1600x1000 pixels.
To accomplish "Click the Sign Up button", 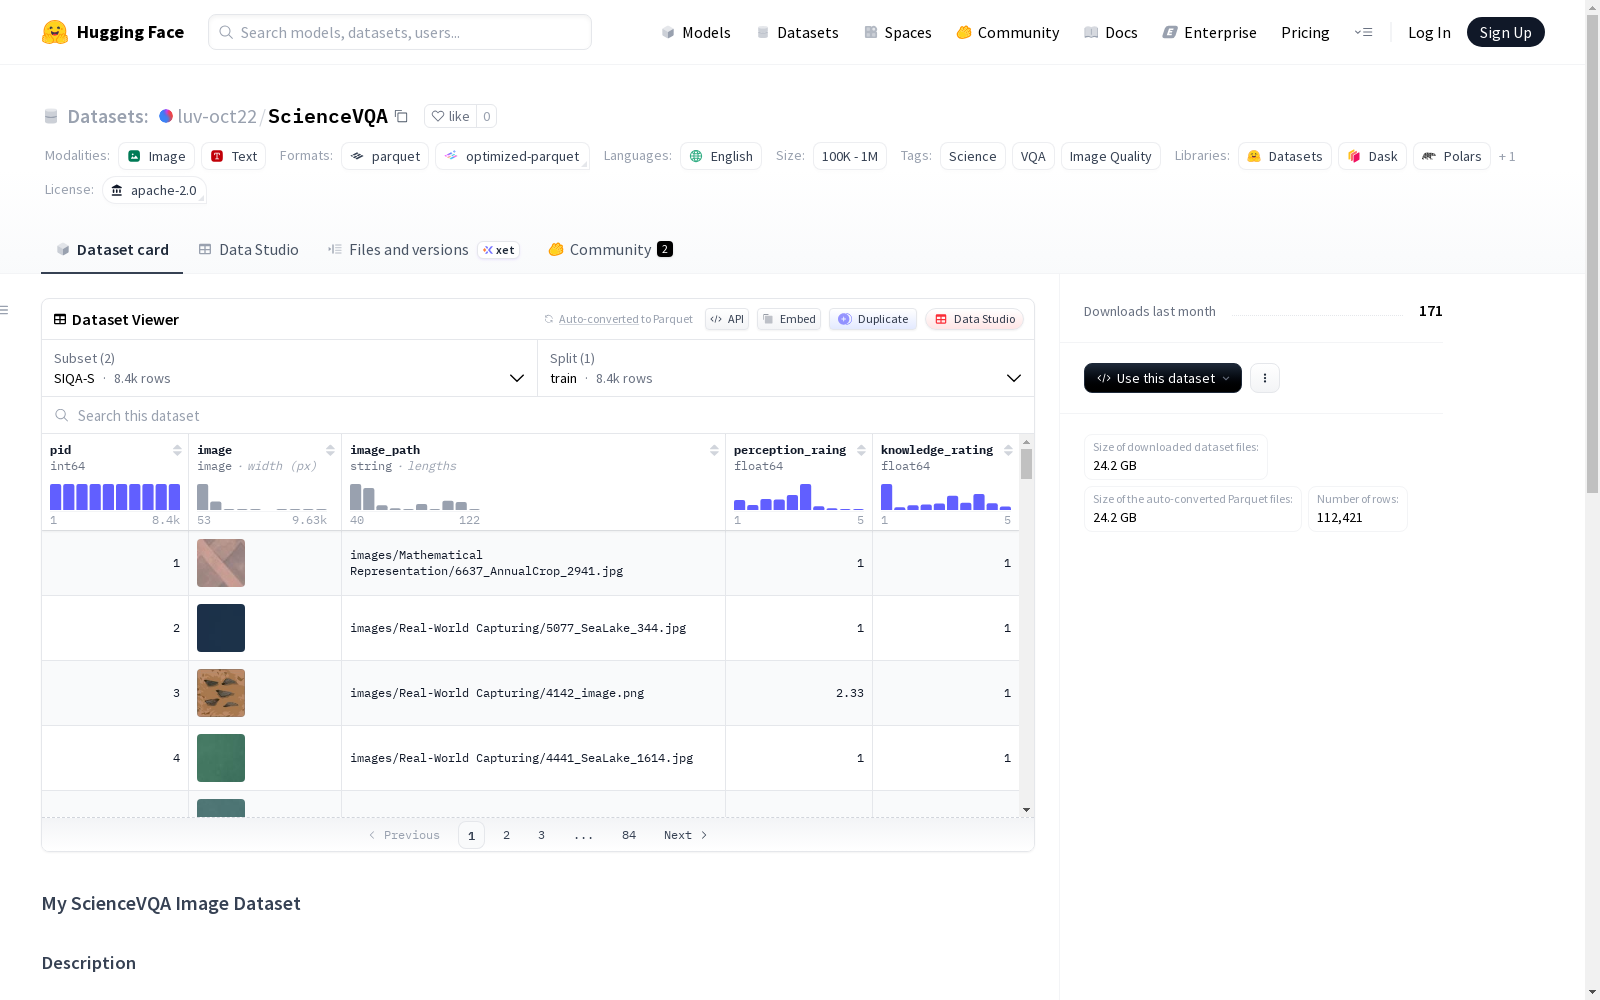I will [1505, 32].
